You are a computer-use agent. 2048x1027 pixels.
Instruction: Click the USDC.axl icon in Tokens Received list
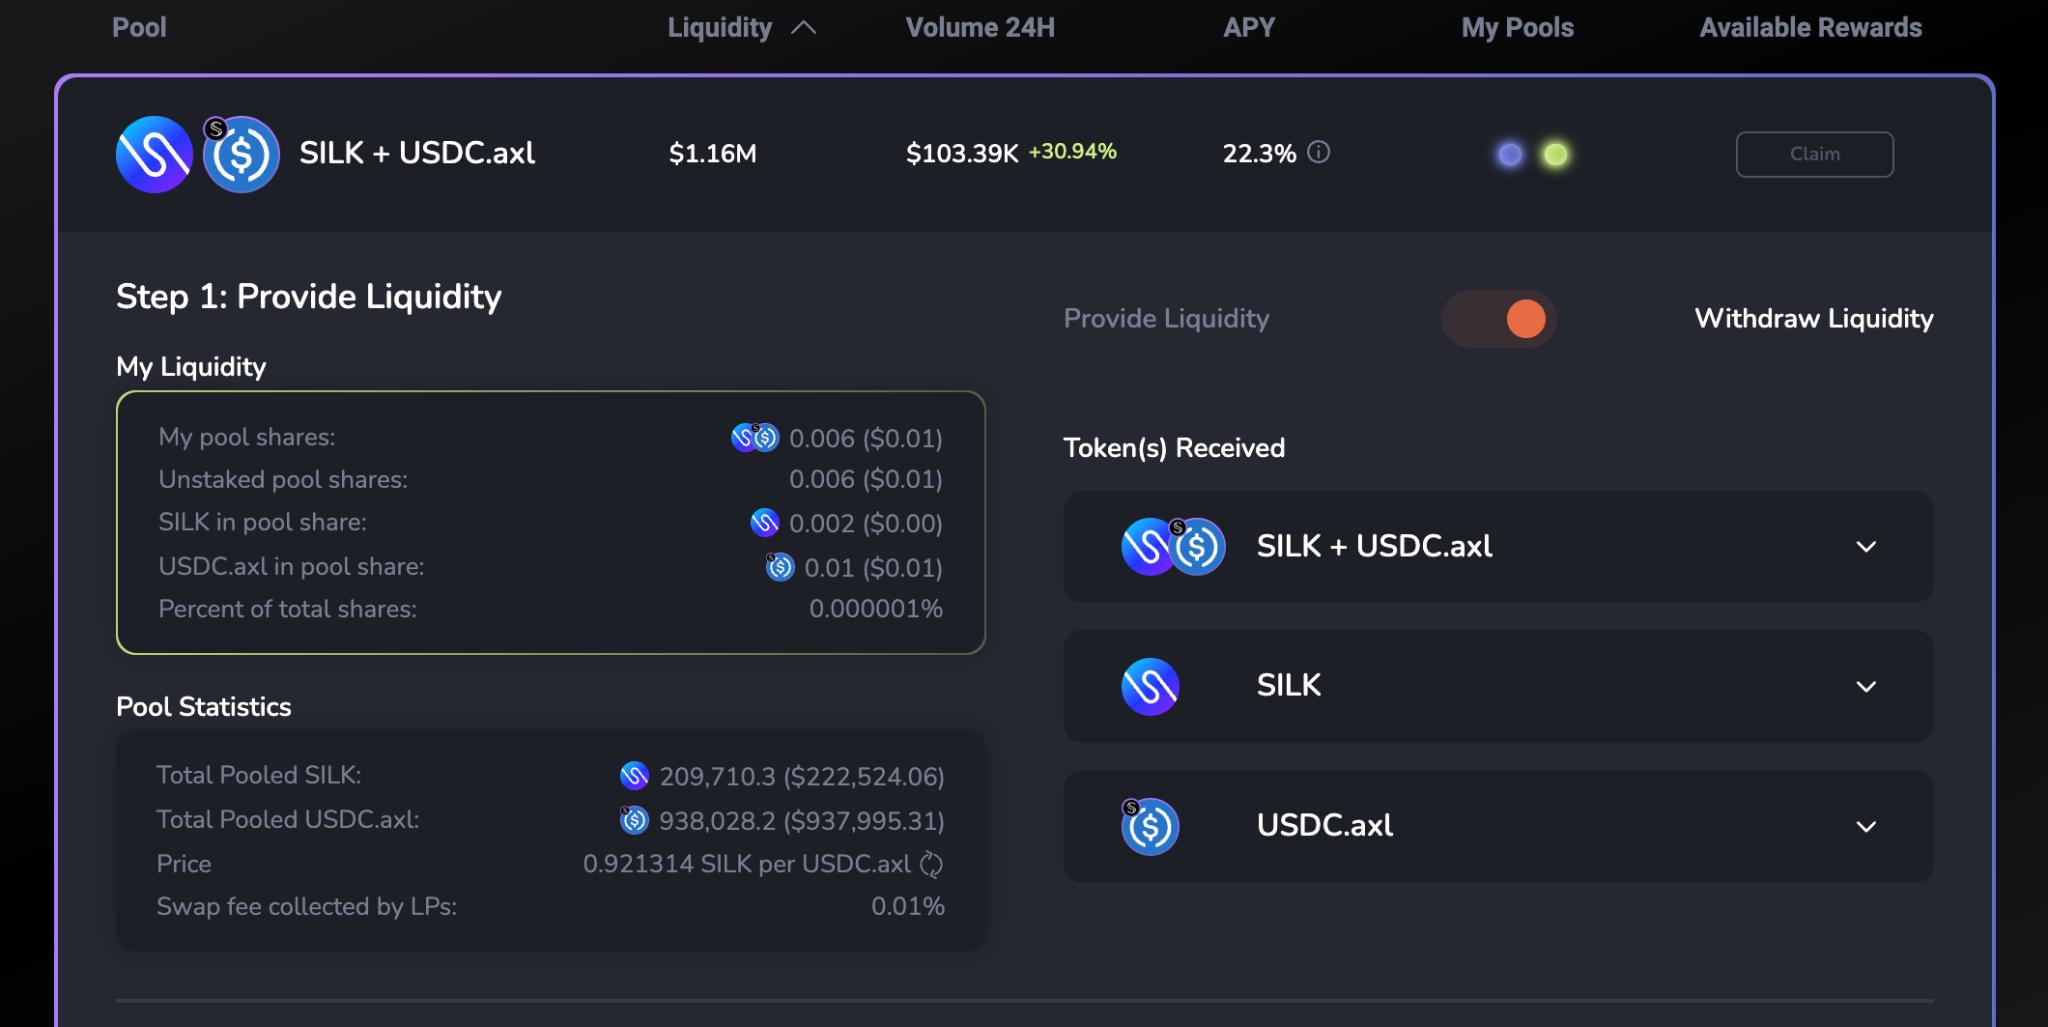(1150, 826)
